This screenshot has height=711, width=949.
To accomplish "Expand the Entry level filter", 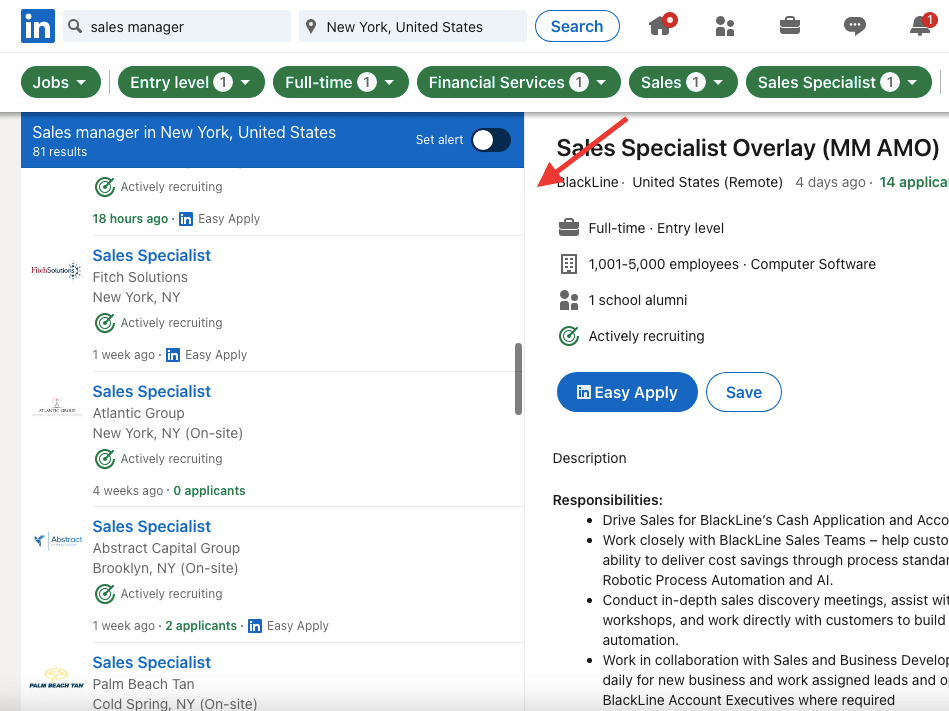I will pyautogui.click(x=191, y=82).
